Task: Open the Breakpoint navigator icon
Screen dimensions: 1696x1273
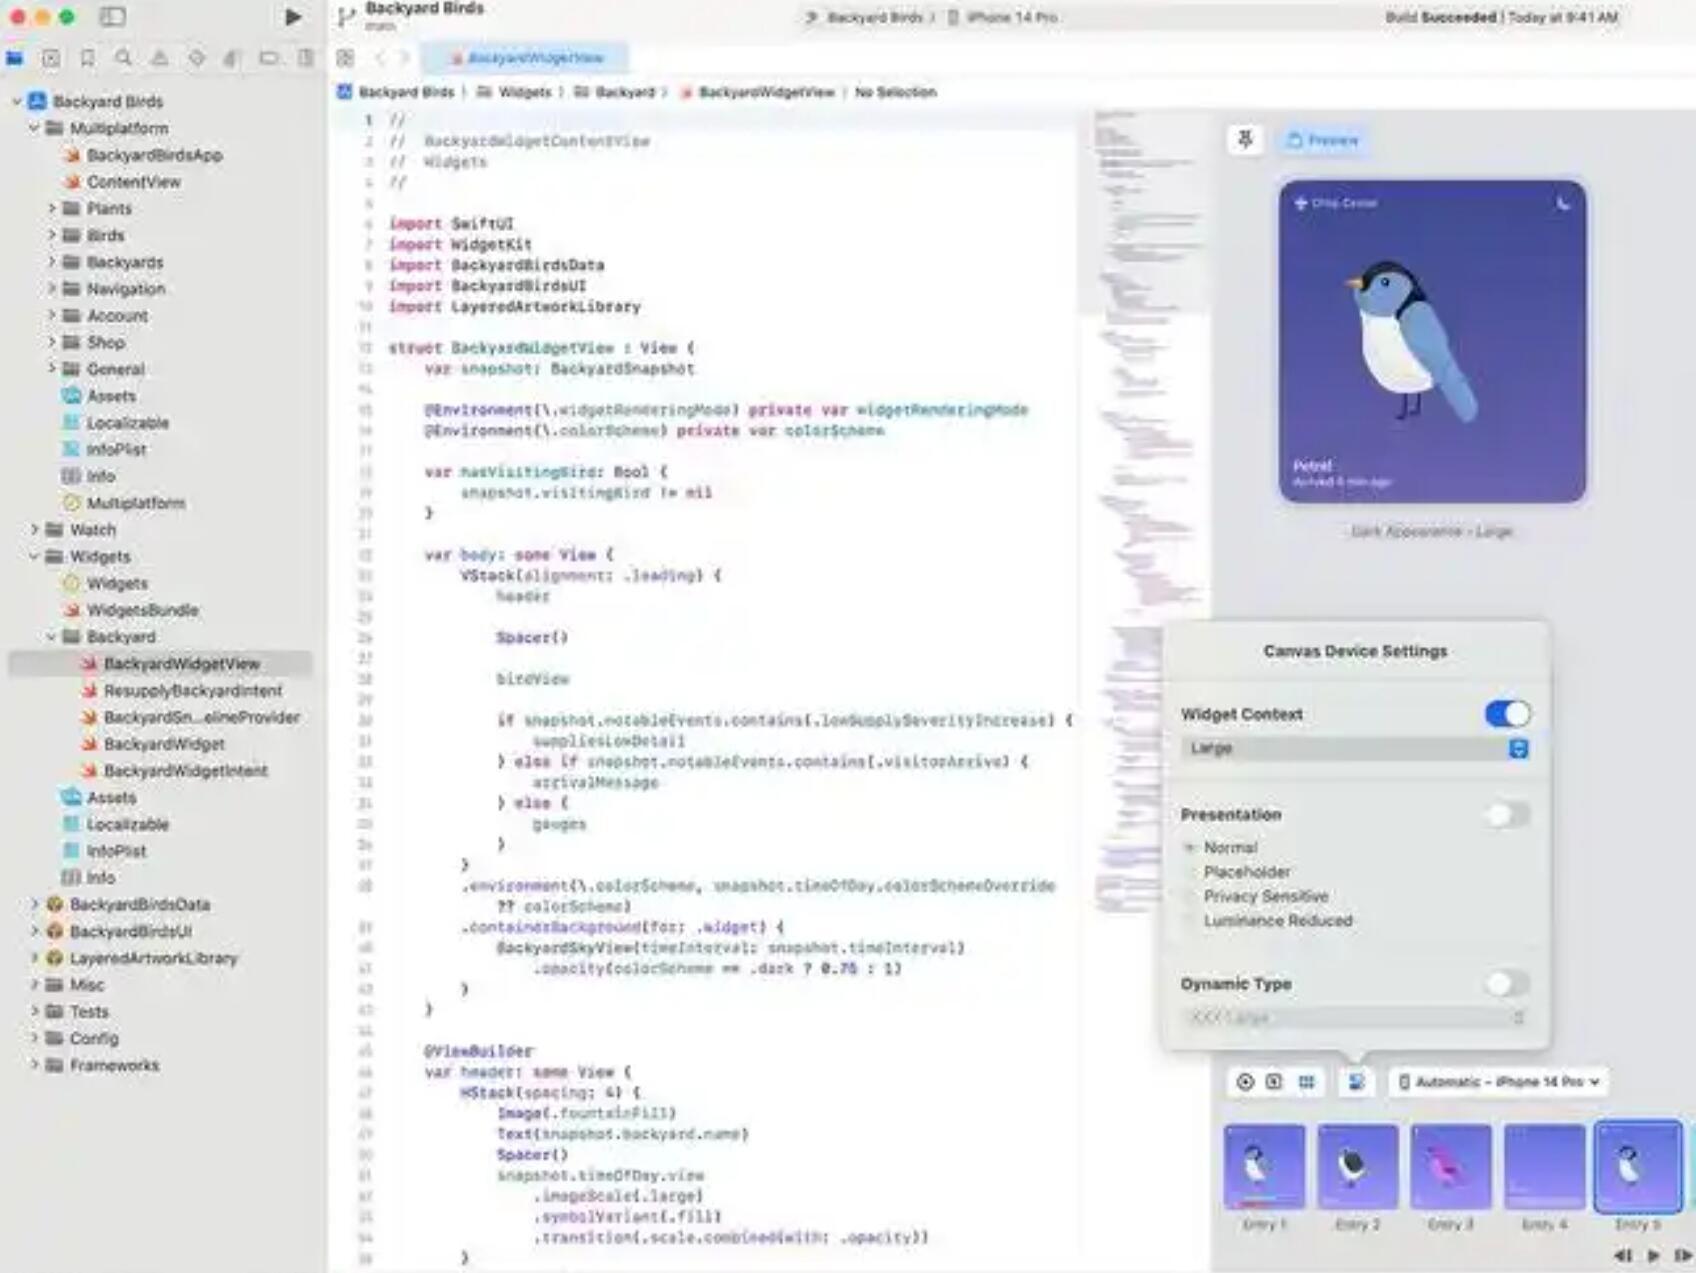Action: tap(269, 58)
